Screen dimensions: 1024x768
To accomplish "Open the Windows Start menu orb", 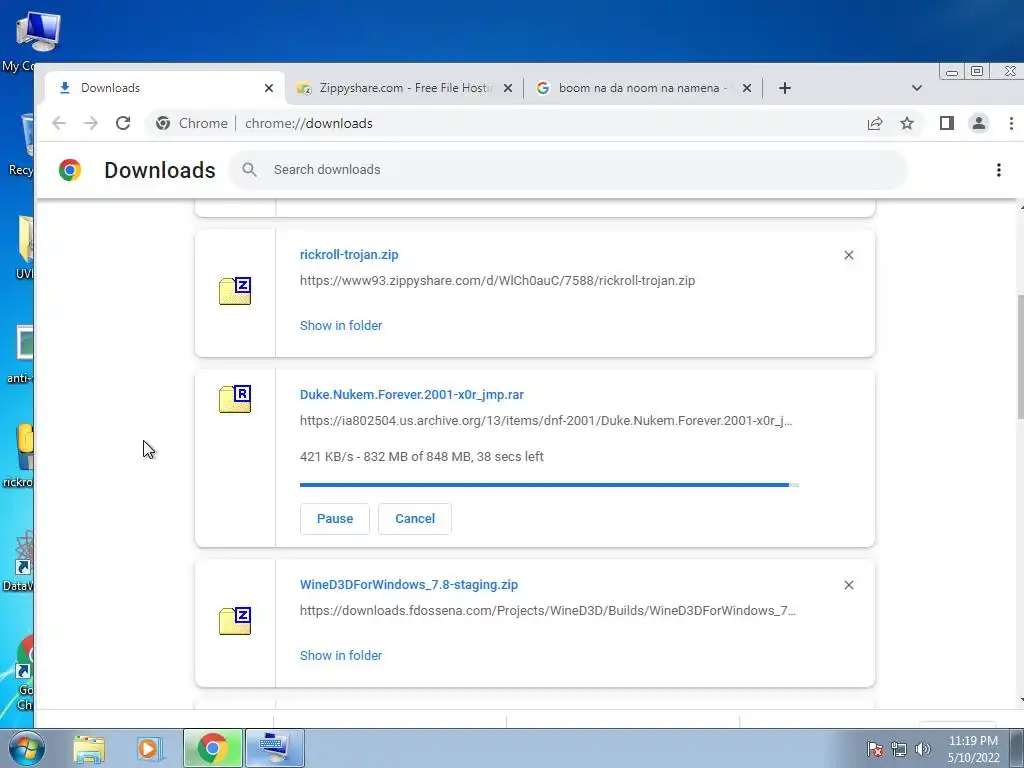I will [26, 748].
